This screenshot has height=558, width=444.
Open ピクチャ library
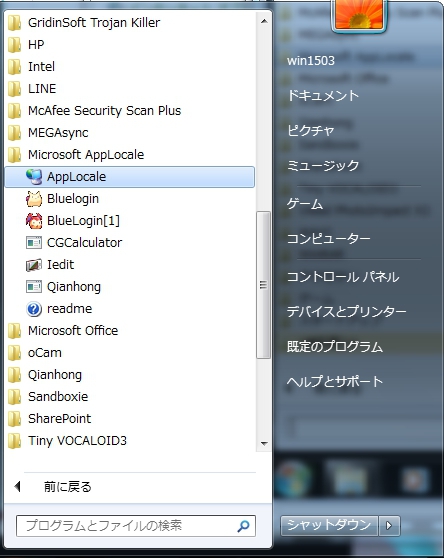[311, 131]
